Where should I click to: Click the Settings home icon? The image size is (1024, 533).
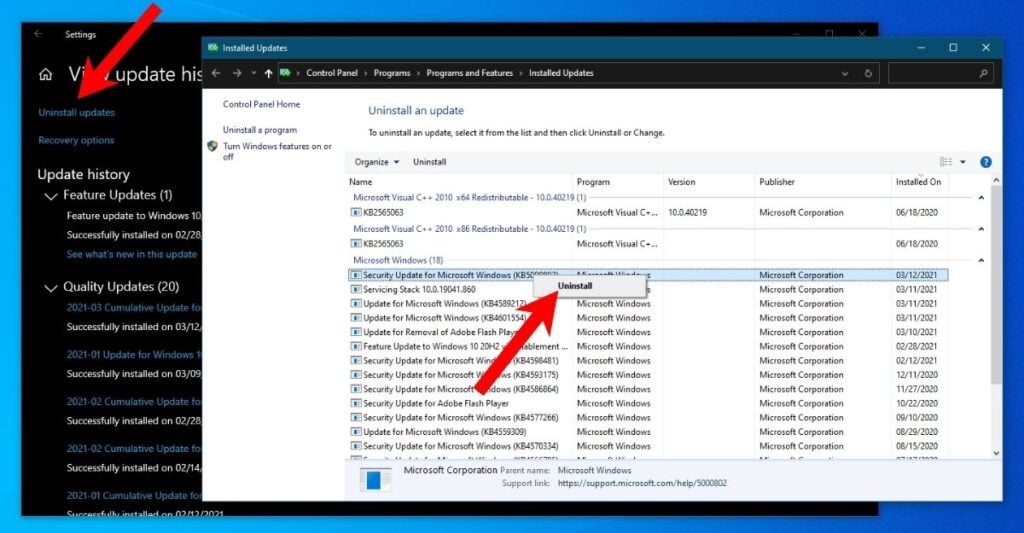click(x=45, y=74)
